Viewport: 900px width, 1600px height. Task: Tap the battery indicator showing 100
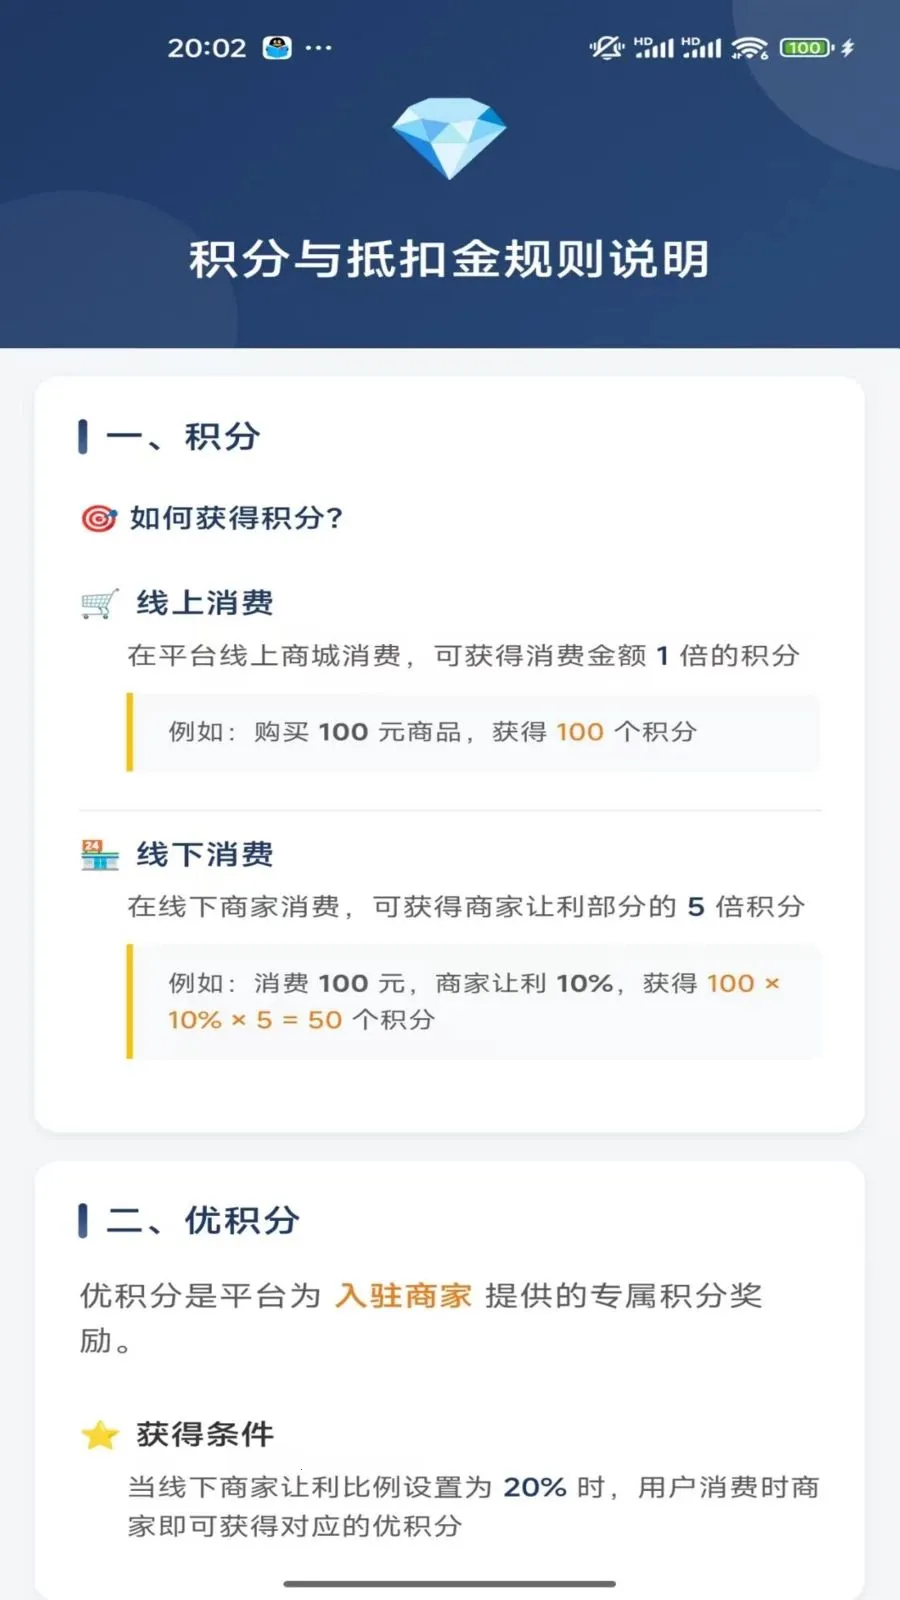click(x=806, y=47)
